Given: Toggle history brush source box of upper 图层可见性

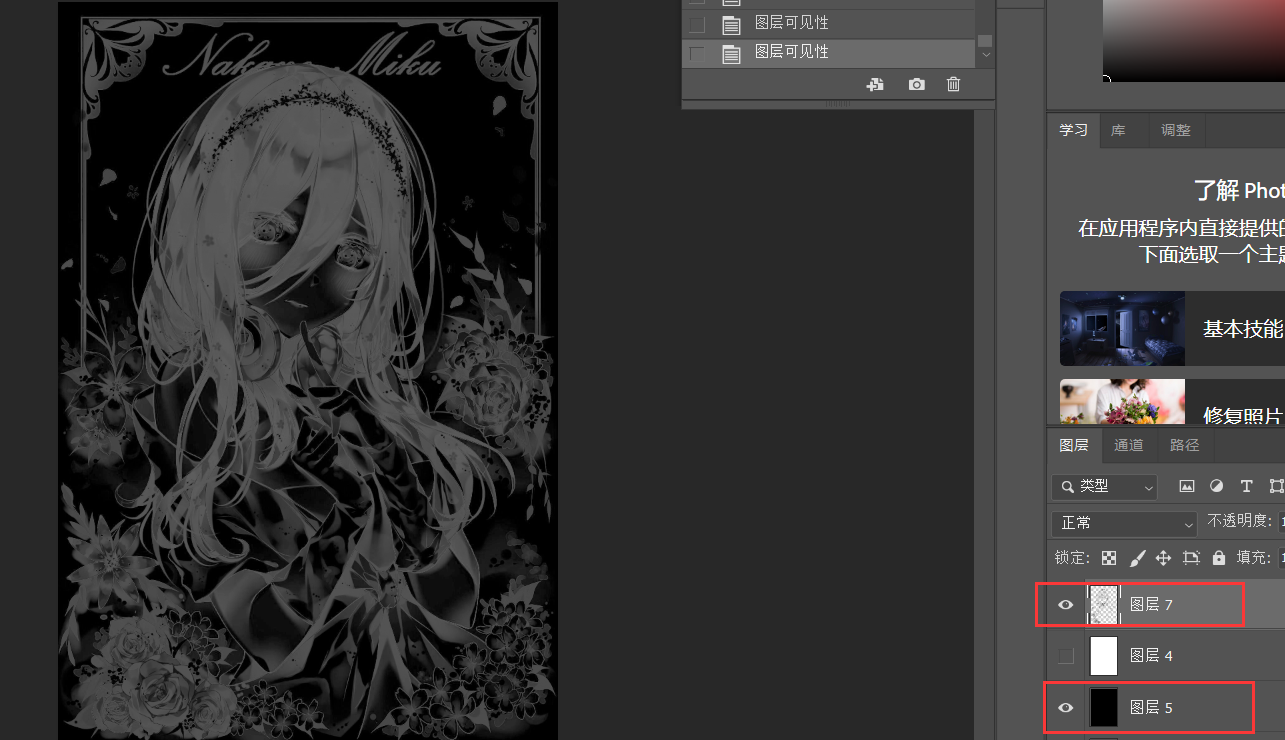Looking at the screenshot, I should click(697, 24).
